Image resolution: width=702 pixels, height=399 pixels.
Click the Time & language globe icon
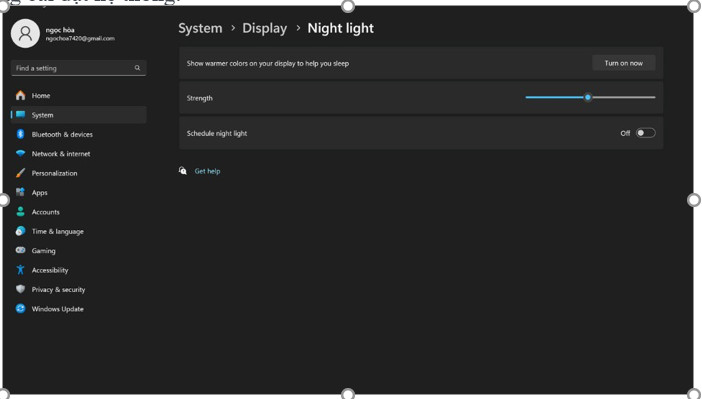(x=20, y=231)
